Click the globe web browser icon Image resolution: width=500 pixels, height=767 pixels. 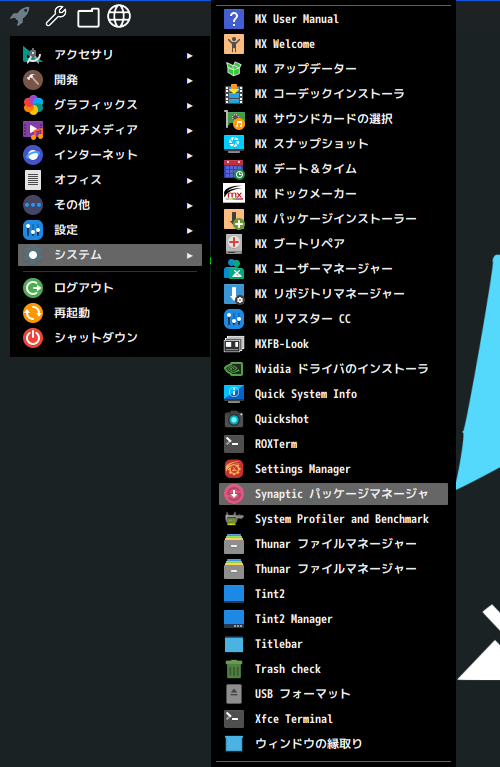(119, 16)
